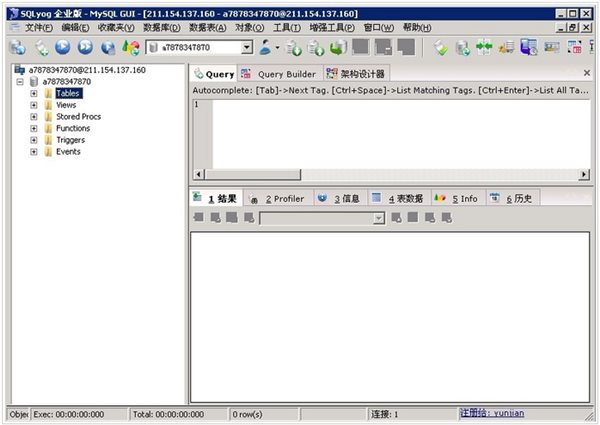600x425 pixels.
Task: Expand the Stored Procs folder
Action: [x=34, y=117]
